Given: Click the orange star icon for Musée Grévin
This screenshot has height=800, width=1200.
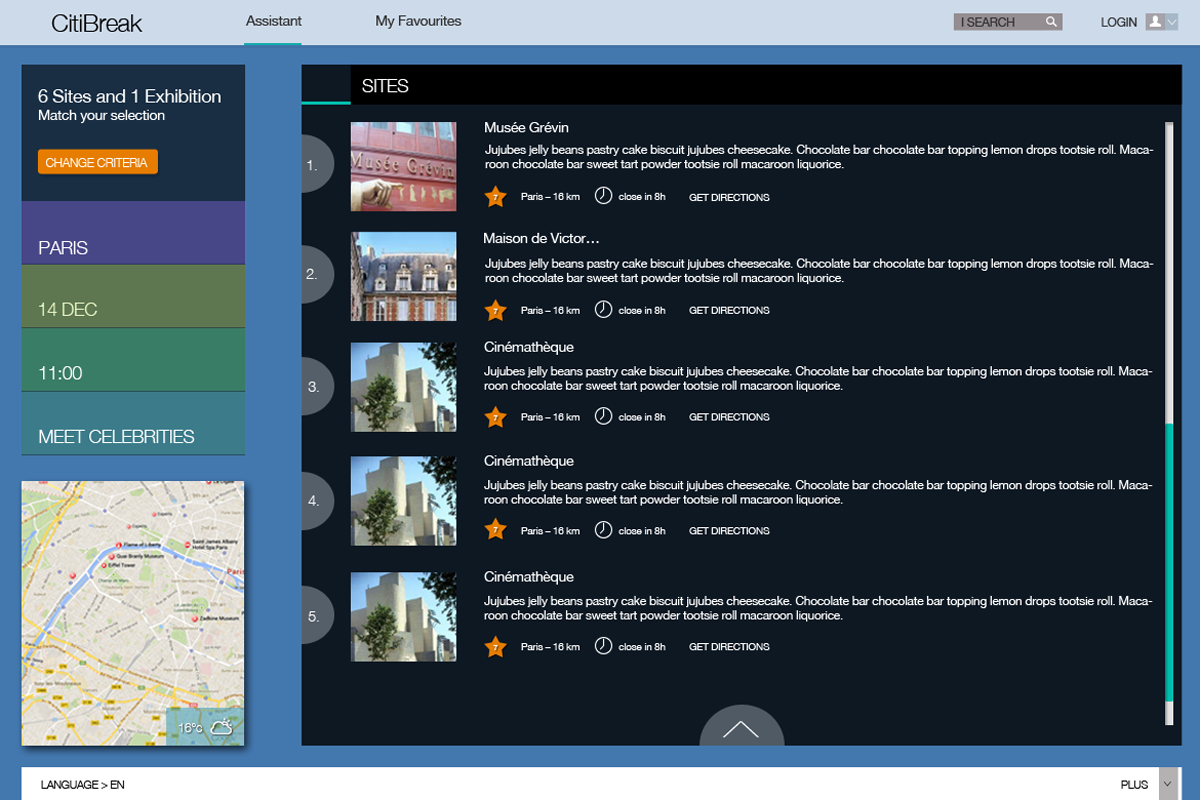Looking at the screenshot, I should tap(495, 197).
